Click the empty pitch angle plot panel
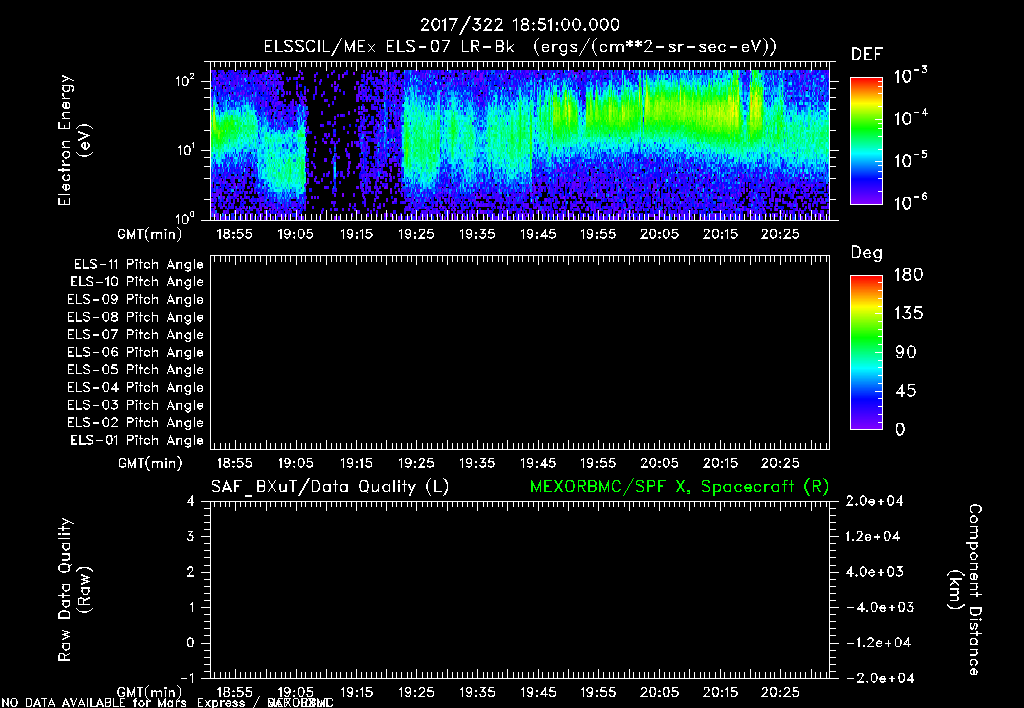1024x708 pixels. (520, 353)
